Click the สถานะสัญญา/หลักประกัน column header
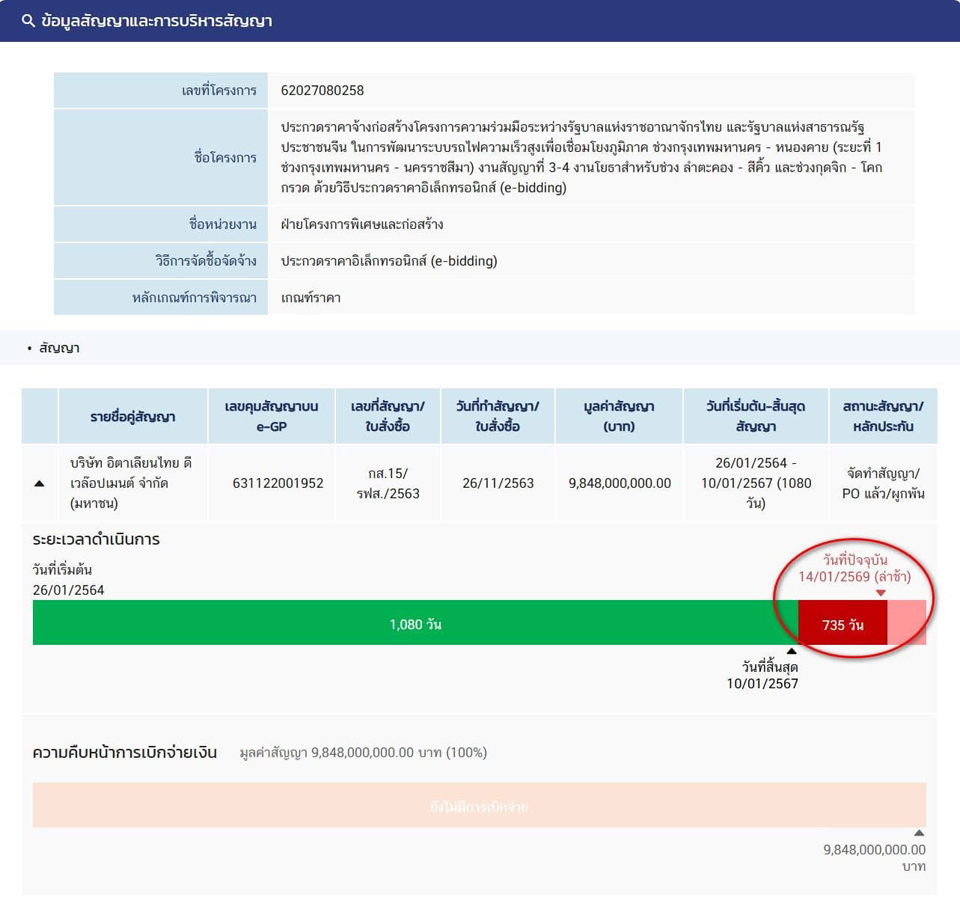The width and height of the screenshot is (960, 897). point(882,417)
